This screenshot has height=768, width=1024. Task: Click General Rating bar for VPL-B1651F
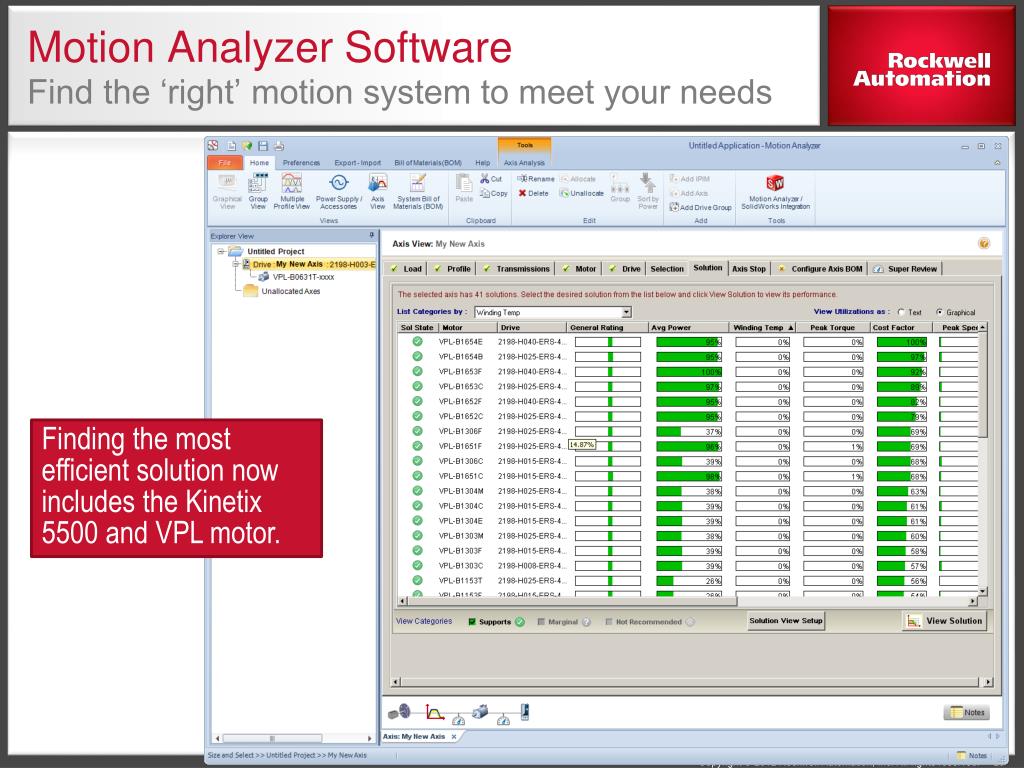tap(607, 447)
